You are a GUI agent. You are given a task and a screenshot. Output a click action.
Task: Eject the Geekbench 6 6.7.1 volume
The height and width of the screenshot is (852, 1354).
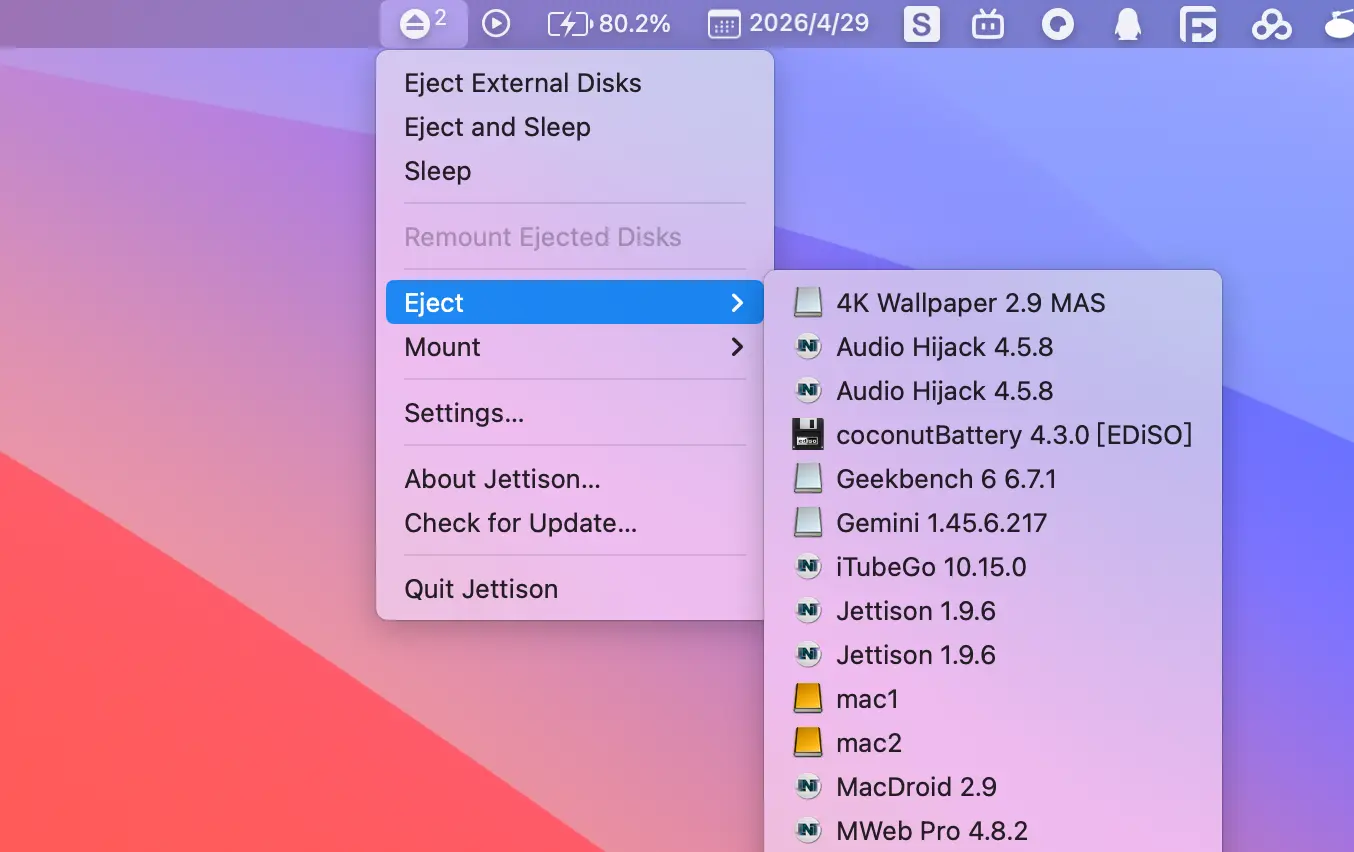point(993,479)
